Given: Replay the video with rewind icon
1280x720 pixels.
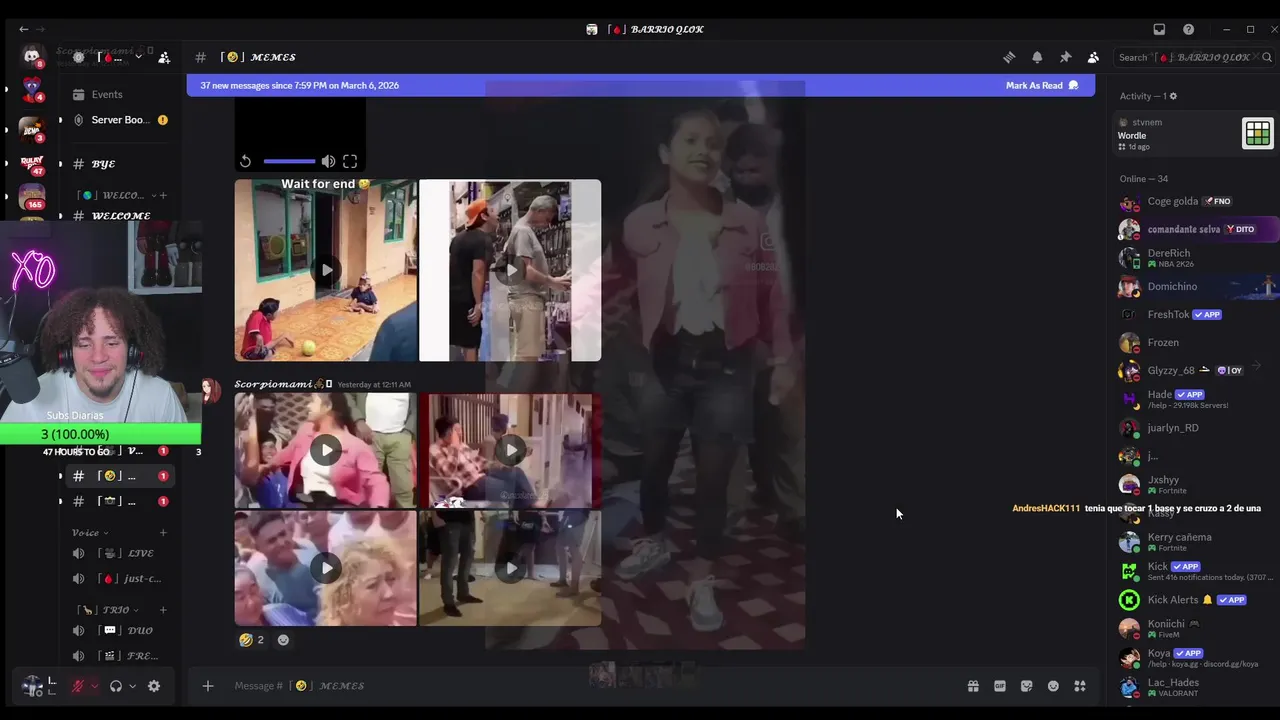Looking at the screenshot, I should (x=245, y=161).
